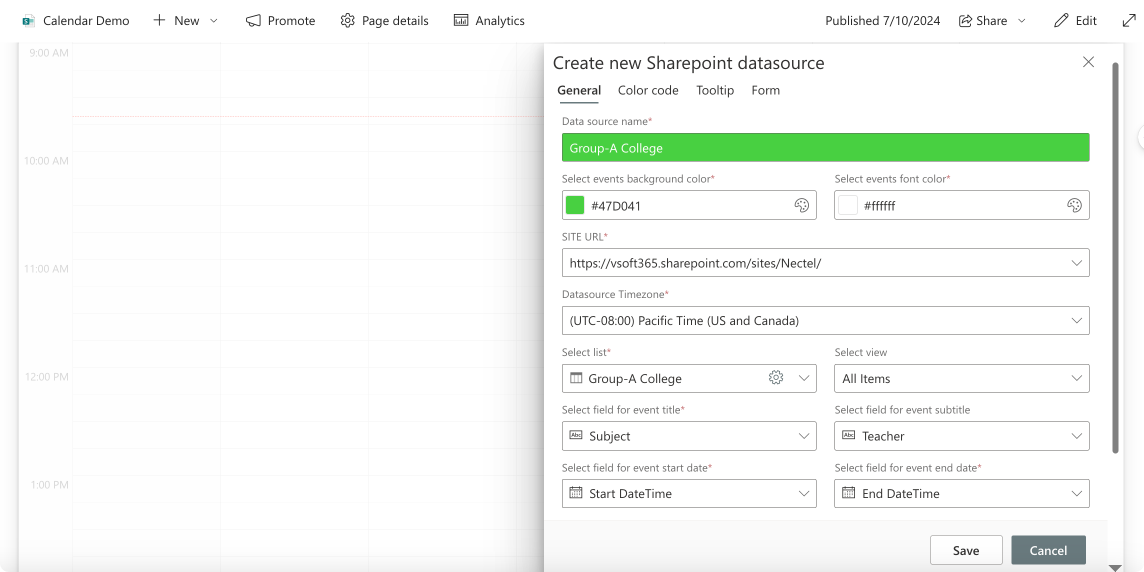Switch to the Tooltip tab
This screenshot has width=1144, height=572.
click(x=715, y=90)
